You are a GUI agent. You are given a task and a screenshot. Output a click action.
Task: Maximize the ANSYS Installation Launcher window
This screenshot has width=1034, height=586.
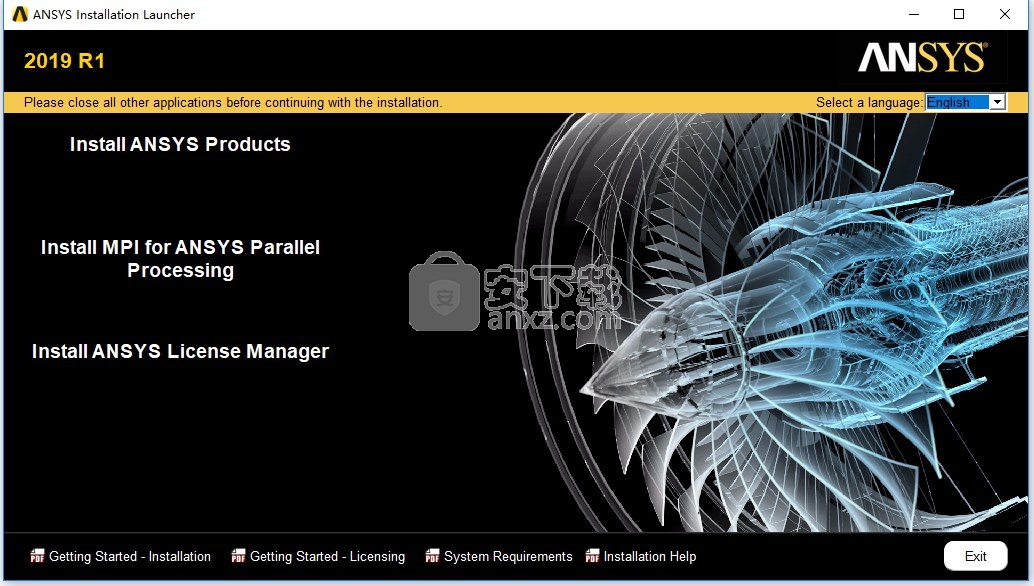click(x=959, y=15)
